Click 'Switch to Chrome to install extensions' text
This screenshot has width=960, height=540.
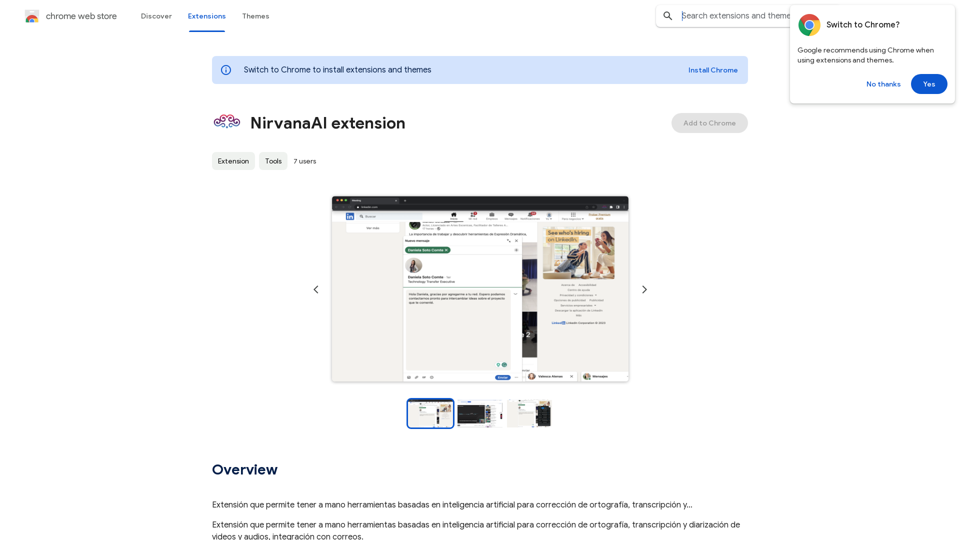click(x=337, y=70)
